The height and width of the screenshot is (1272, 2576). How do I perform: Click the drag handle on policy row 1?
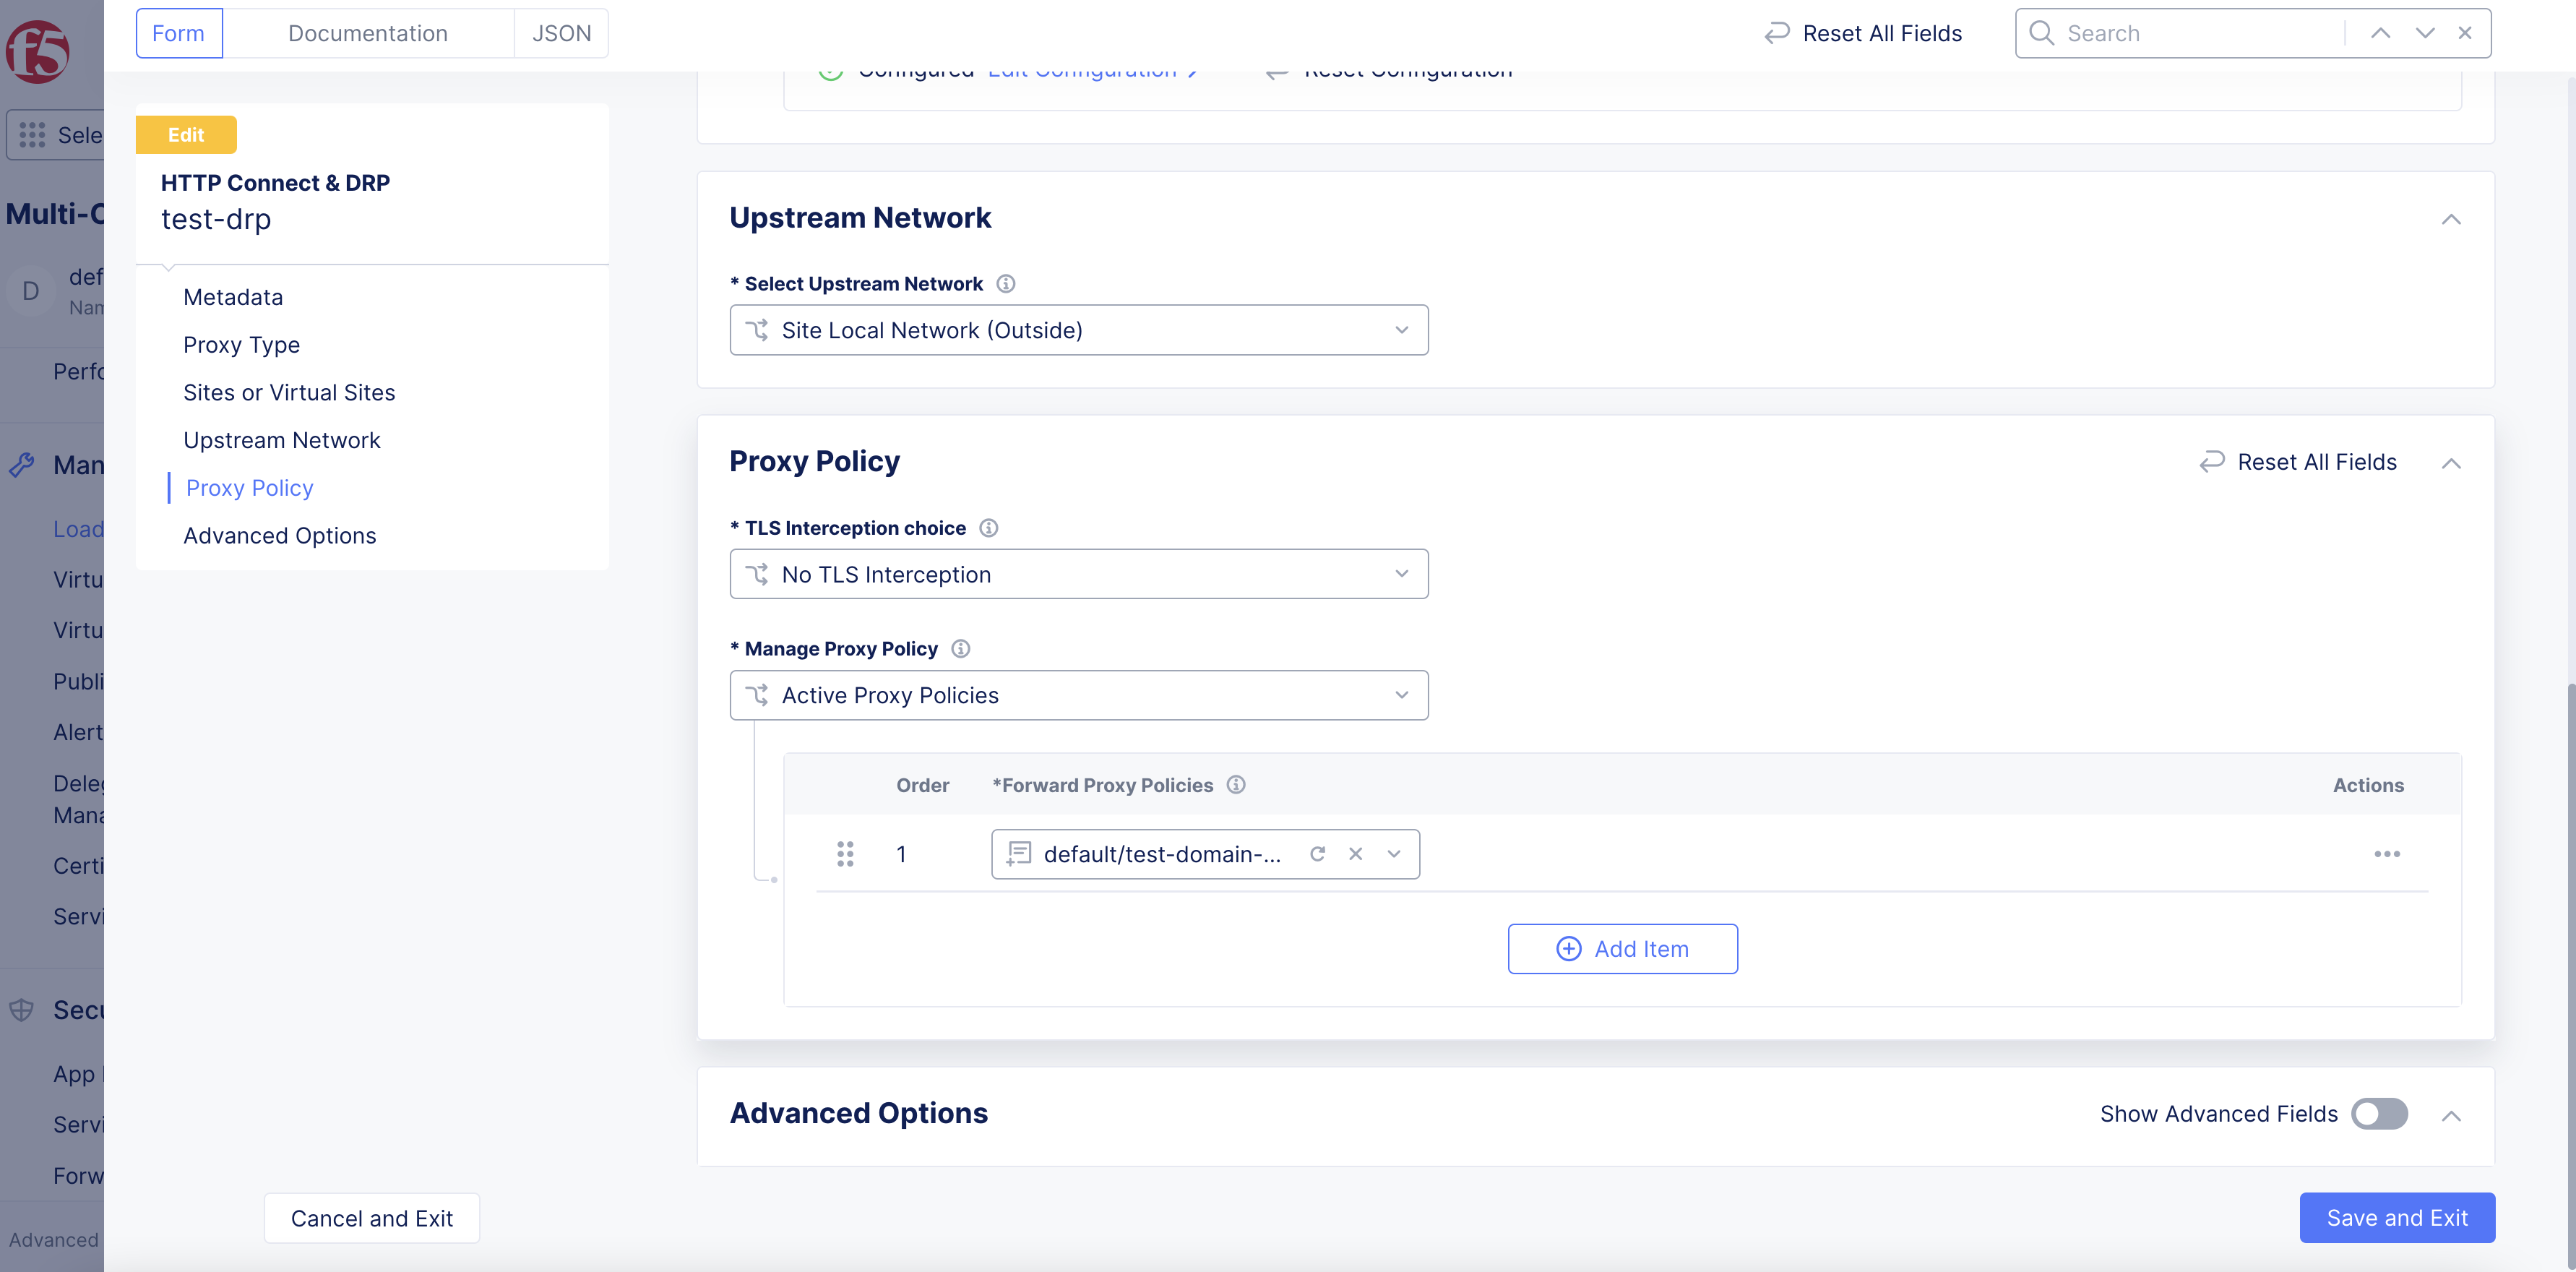coord(846,854)
